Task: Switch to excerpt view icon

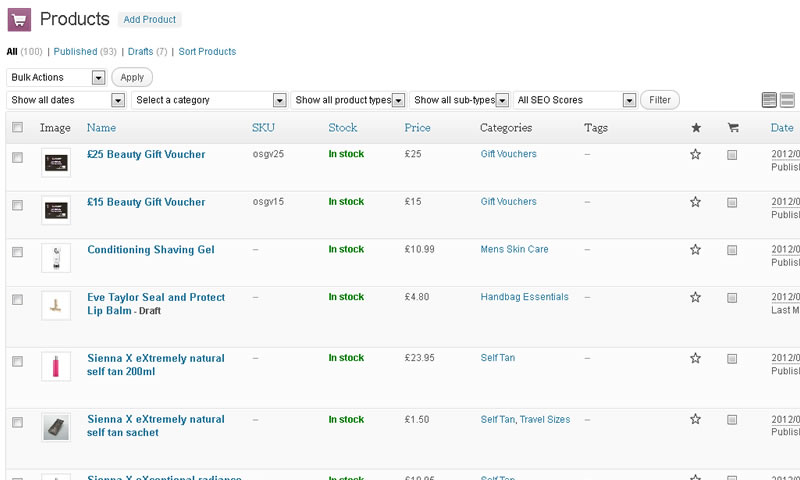Action: [x=787, y=100]
